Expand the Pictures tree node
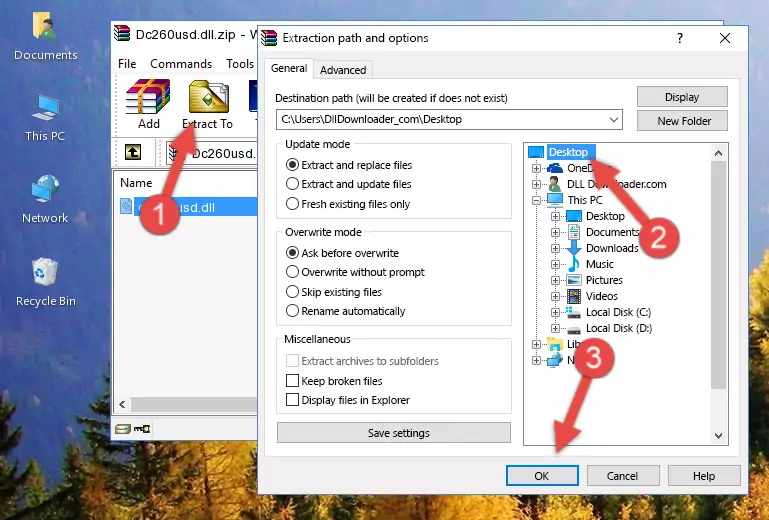This screenshot has width=769, height=520. (x=555, y=281)
